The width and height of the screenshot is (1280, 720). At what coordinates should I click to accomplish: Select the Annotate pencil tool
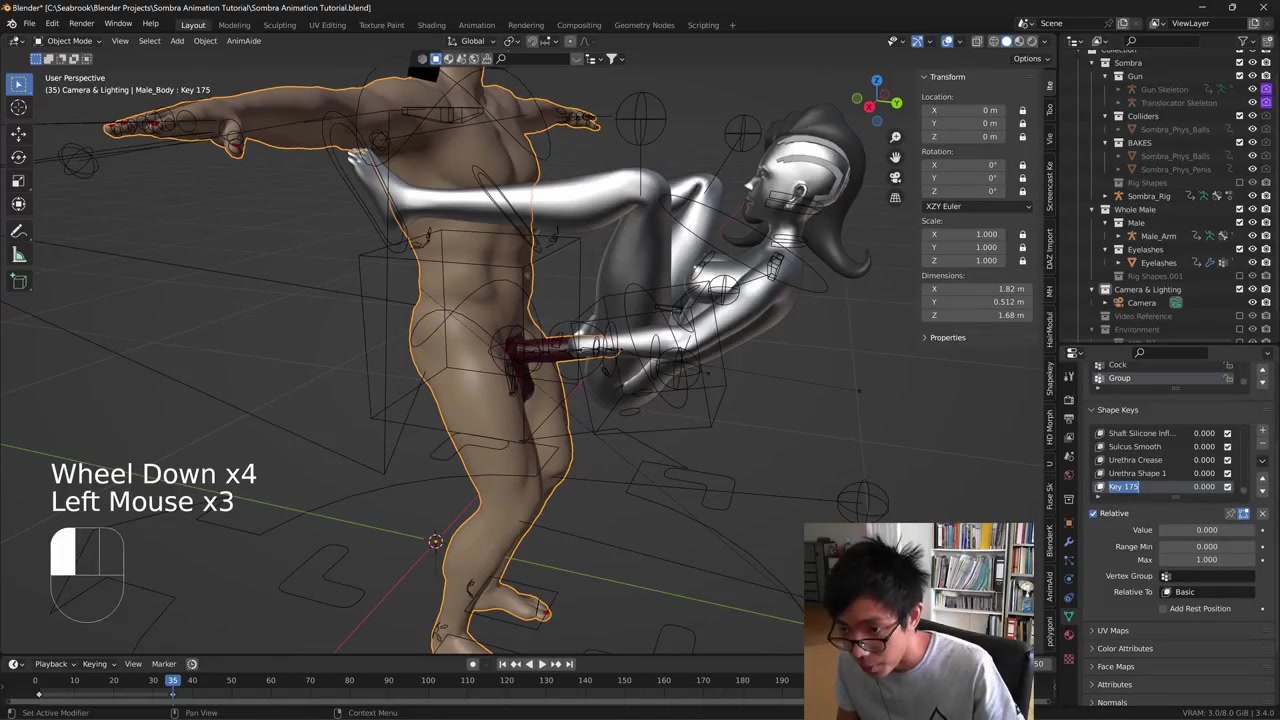coord(18,231)
